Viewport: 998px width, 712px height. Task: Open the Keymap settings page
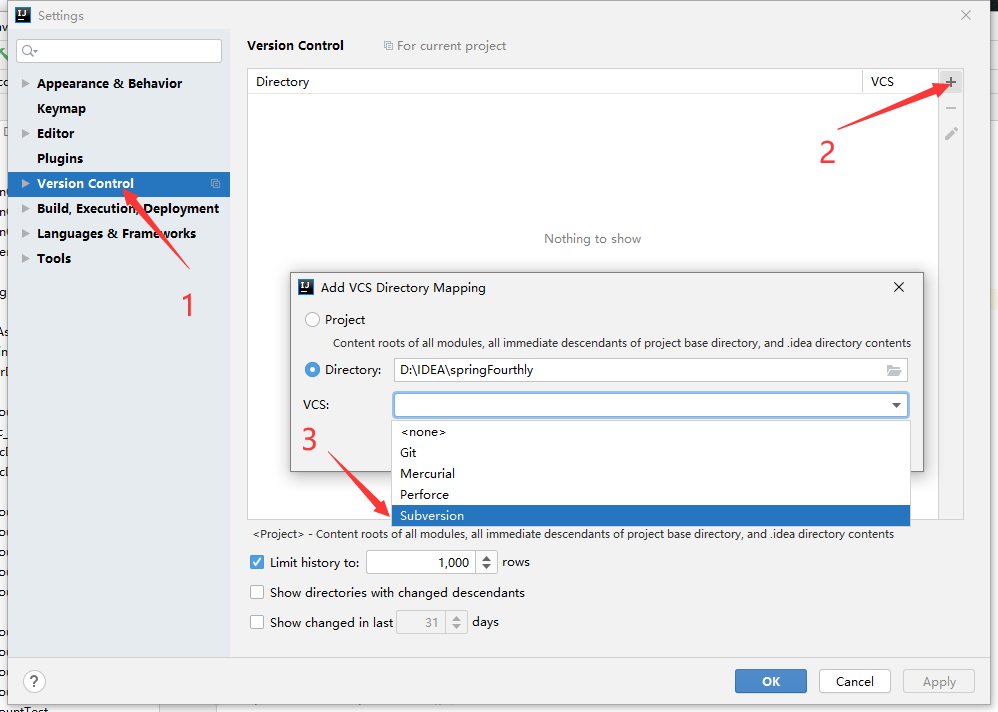tap(61, 109)
